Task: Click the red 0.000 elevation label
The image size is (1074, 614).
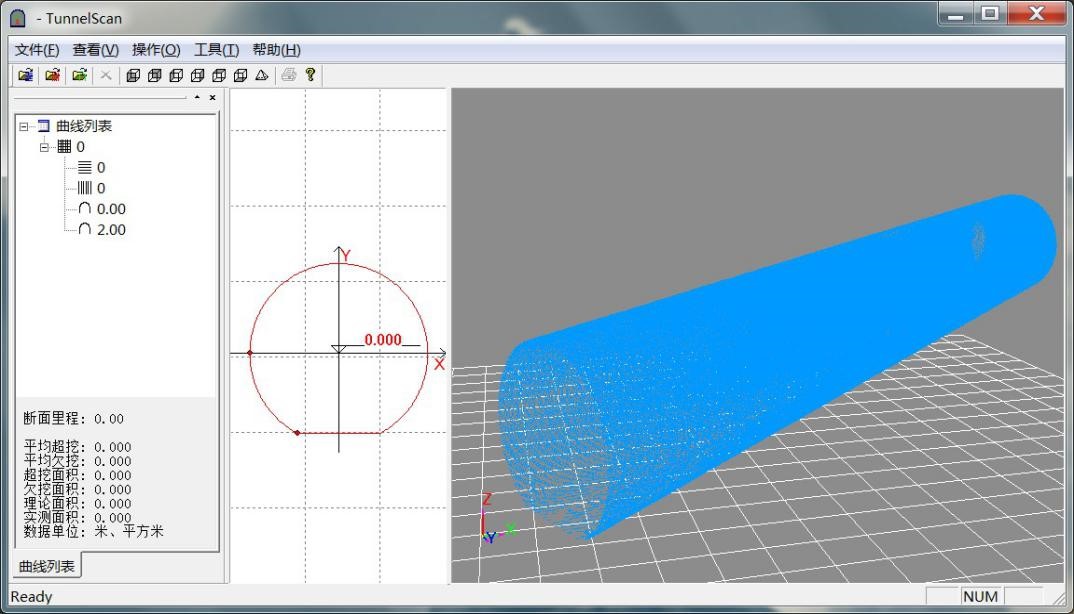Action: tap(383, 339)
